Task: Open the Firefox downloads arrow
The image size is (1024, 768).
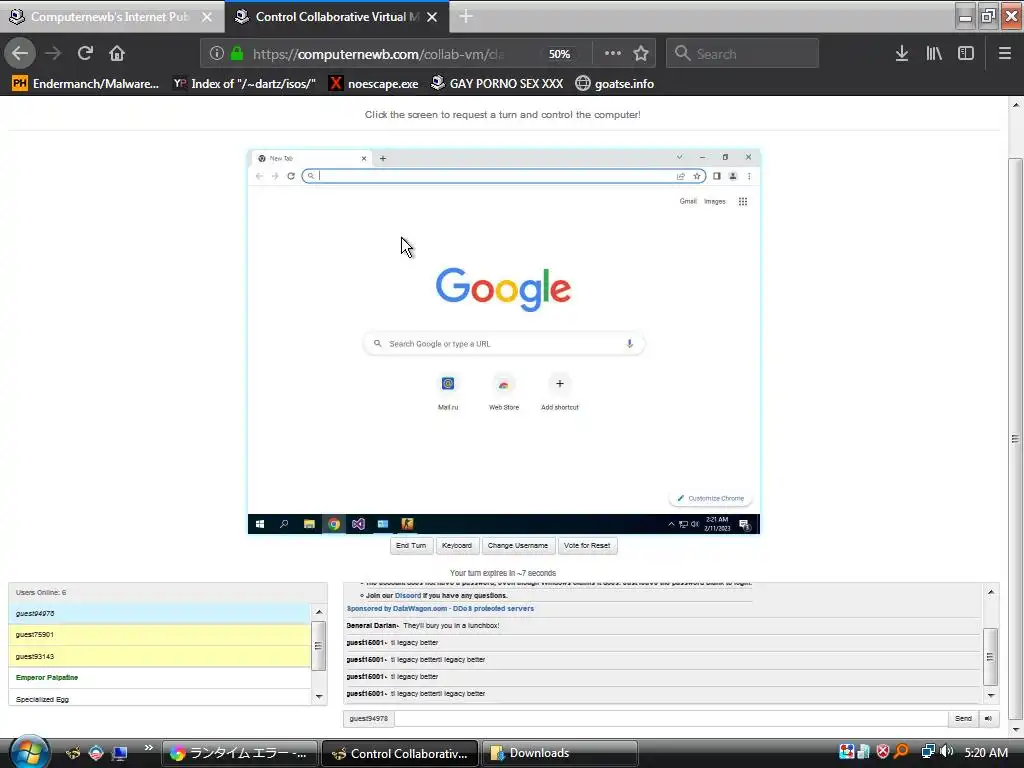Action: 902,54
